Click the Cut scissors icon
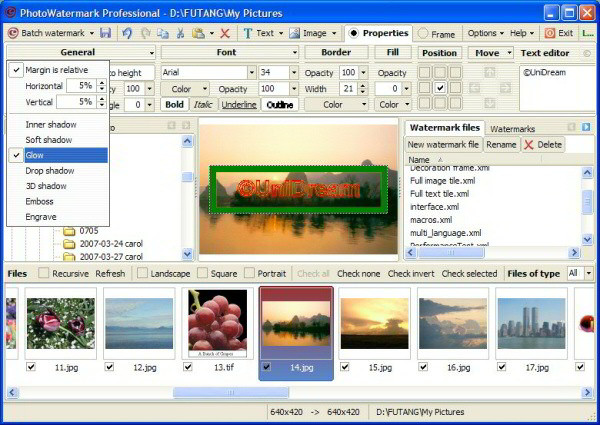Screen dimensions: 600x425 (180, 33)
